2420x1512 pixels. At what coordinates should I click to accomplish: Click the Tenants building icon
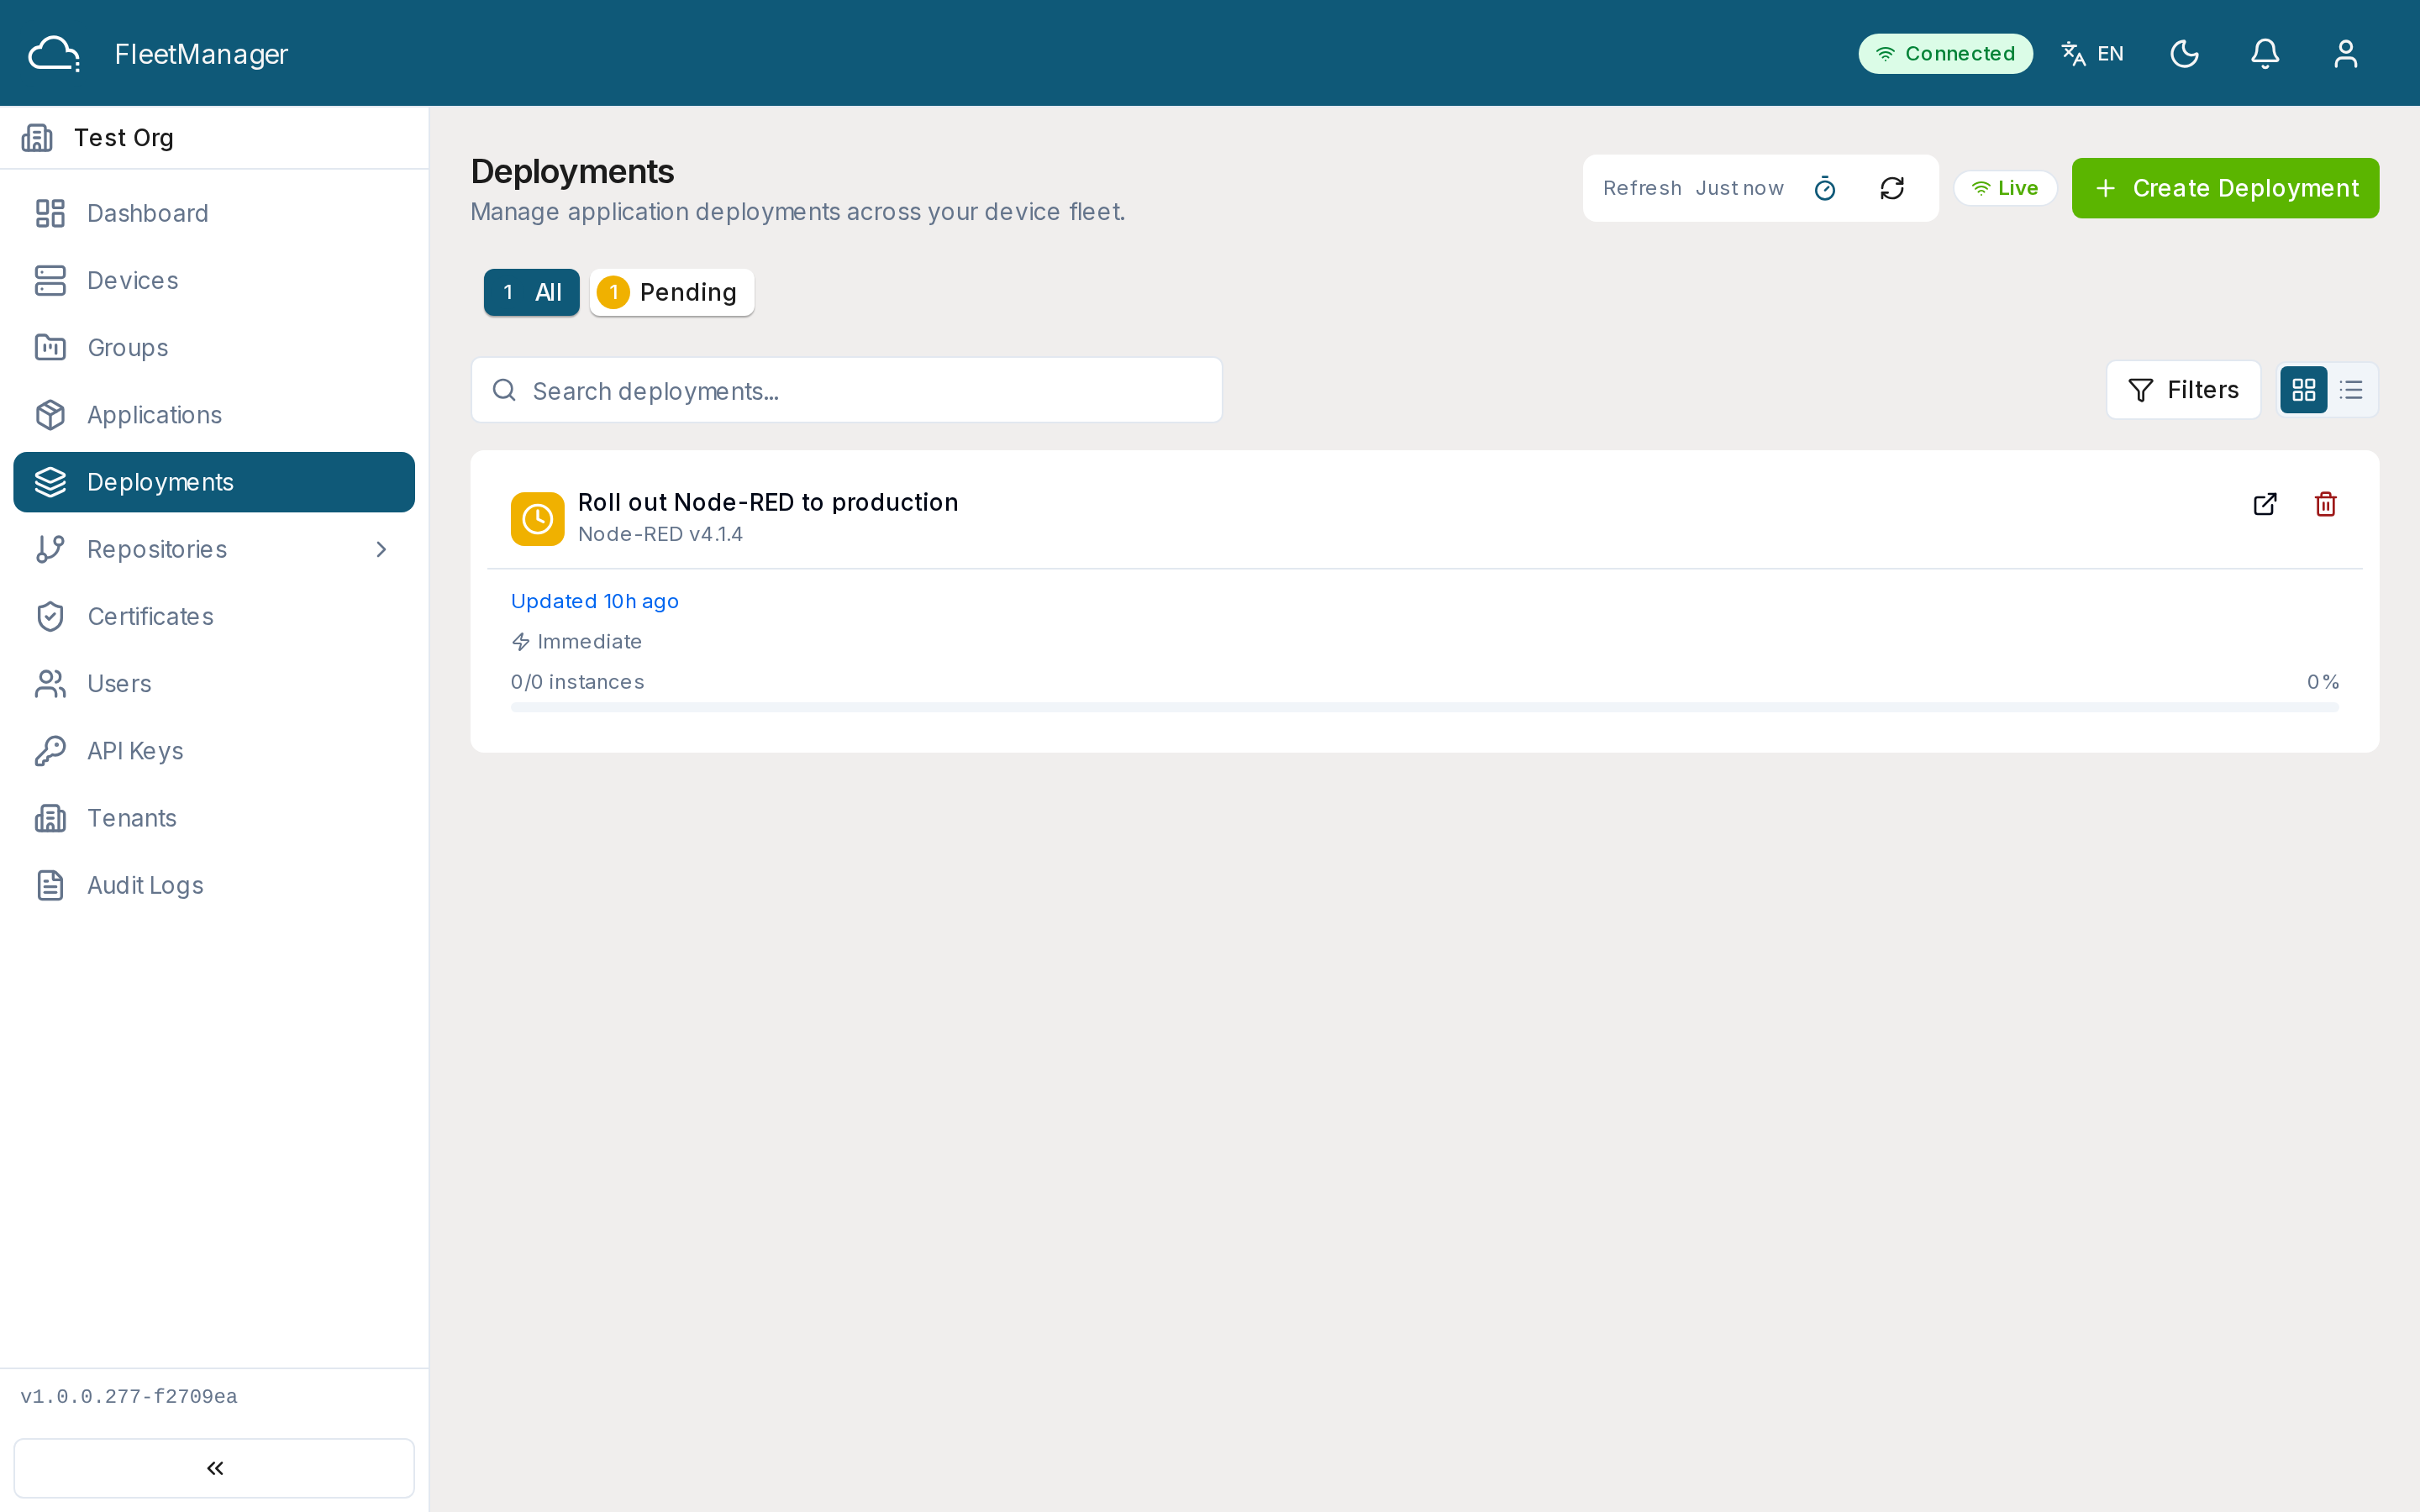pyautogui.click(x=50, y=818)
